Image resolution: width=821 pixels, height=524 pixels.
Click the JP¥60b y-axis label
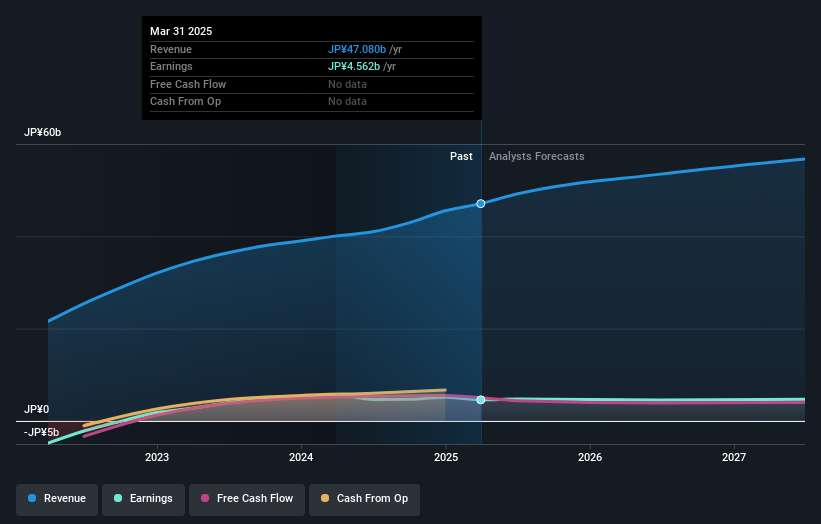point(42,132)
